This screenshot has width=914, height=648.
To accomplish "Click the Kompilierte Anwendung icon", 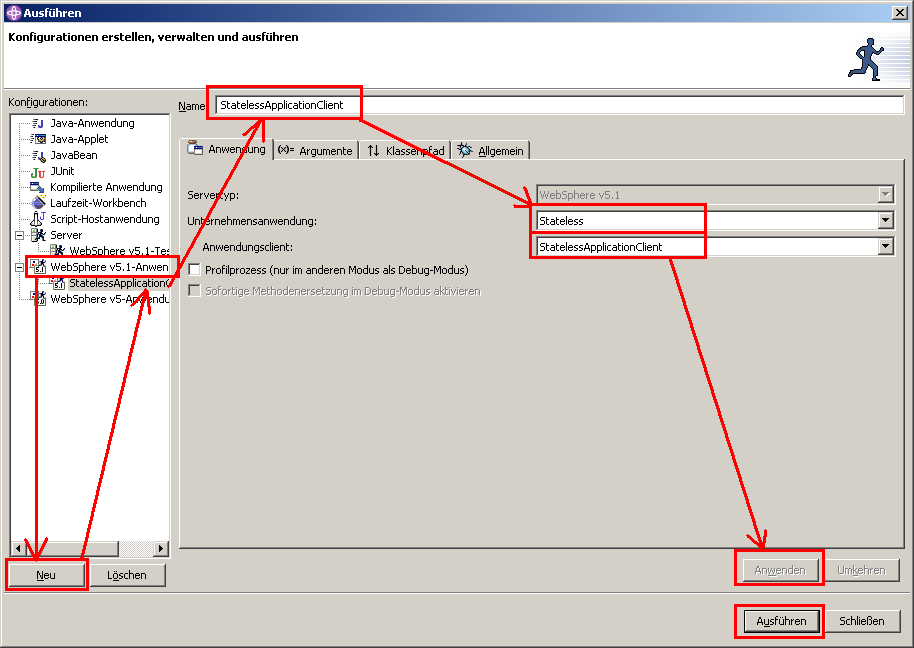I will coord(38,187).
